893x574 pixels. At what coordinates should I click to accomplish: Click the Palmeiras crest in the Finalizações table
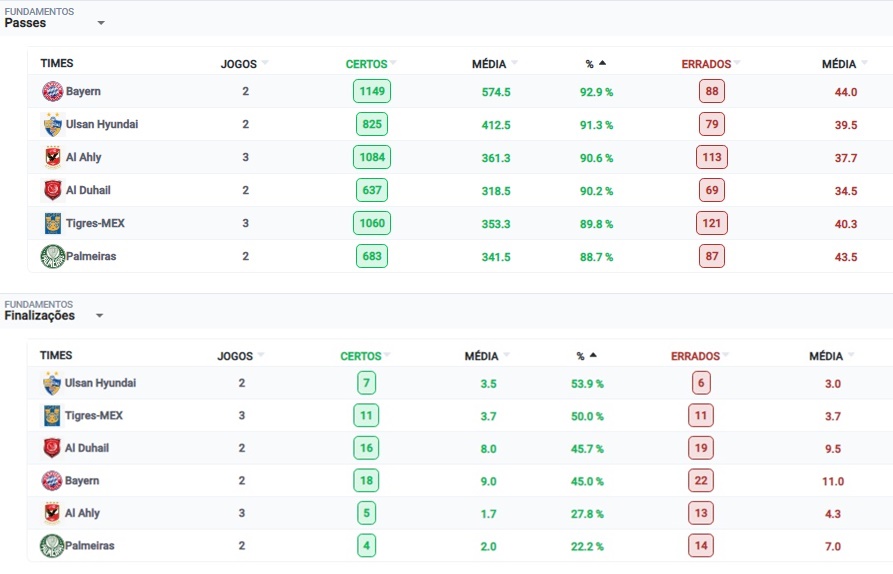[x=52, y=546]
